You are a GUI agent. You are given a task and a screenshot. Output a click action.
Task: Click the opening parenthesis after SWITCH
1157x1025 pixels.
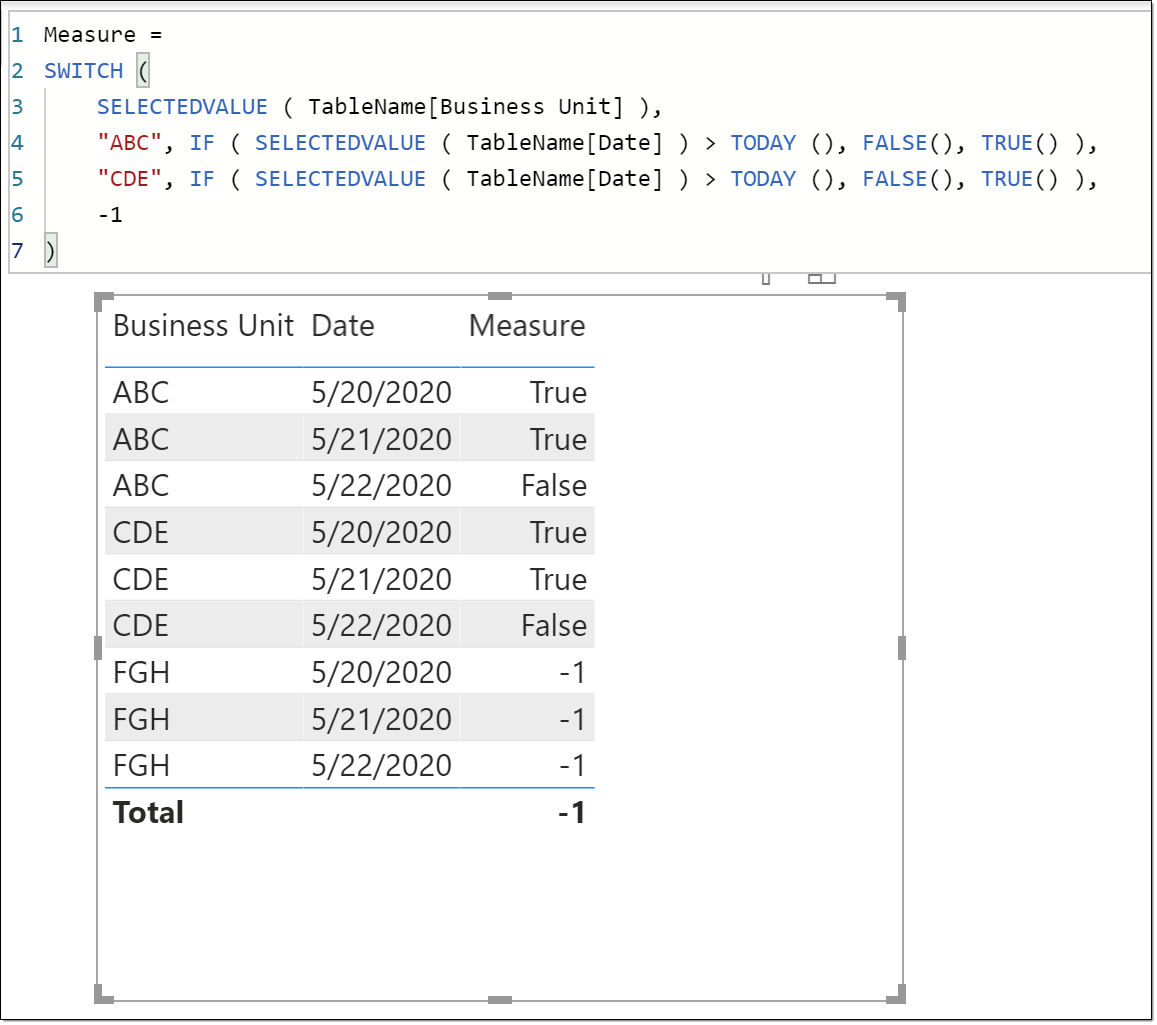point(143,71)
